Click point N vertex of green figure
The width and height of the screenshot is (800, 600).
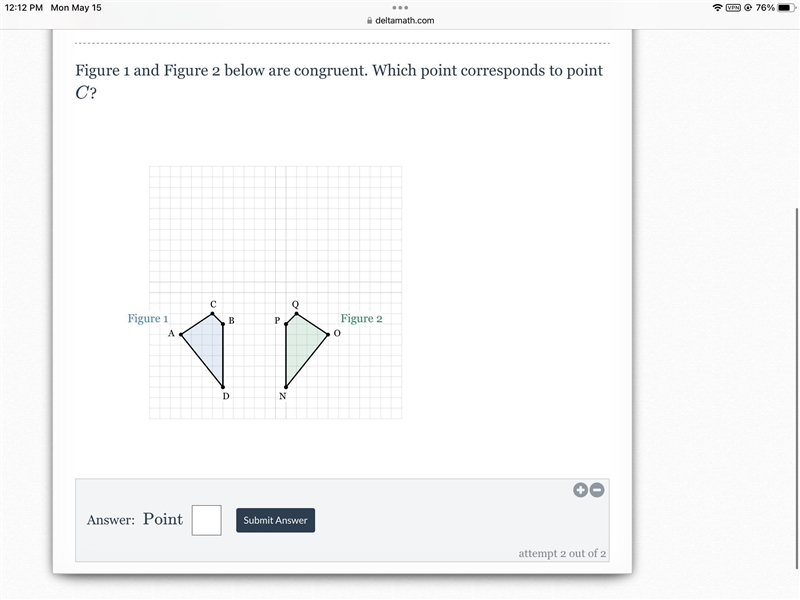coord(286,387)
